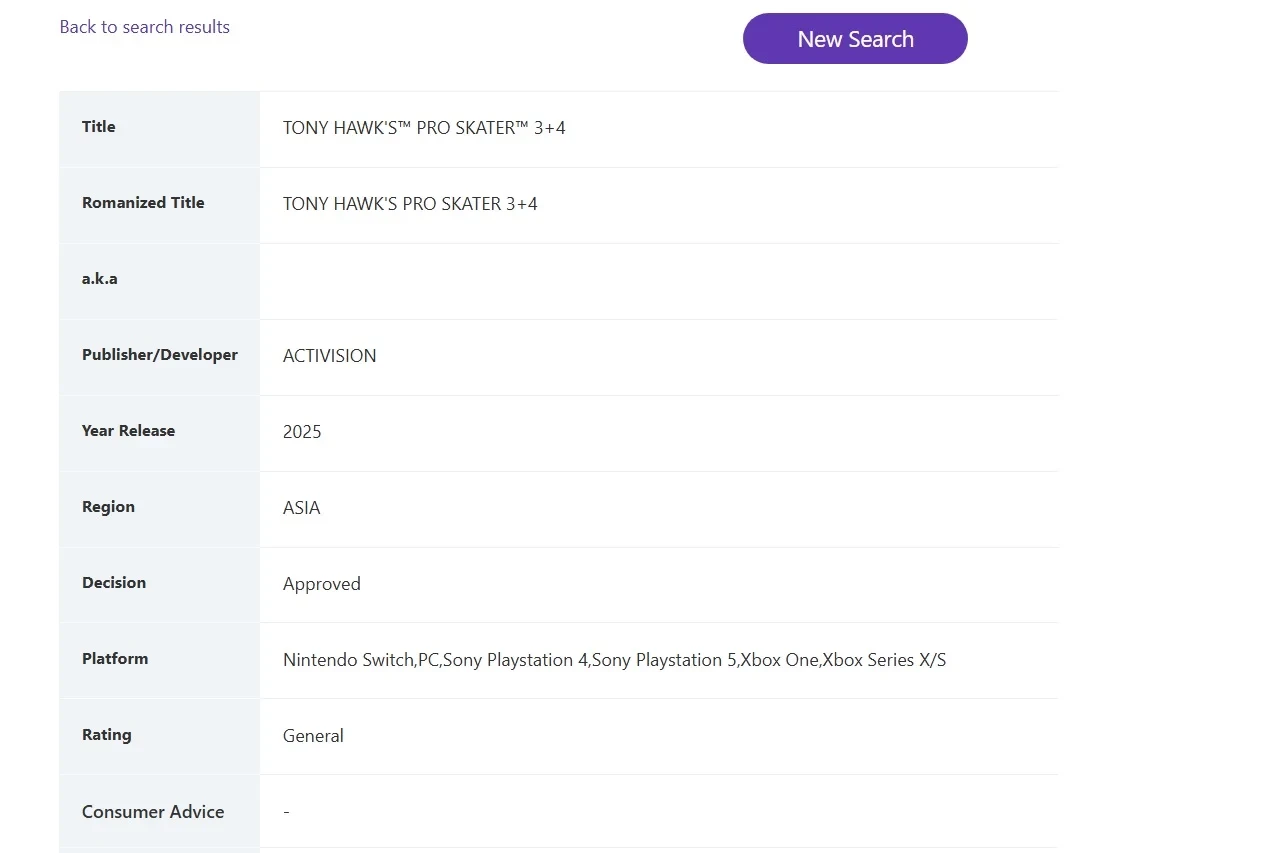Select the 2025 release year value
Screen dimensions: 1283x853
302,432
